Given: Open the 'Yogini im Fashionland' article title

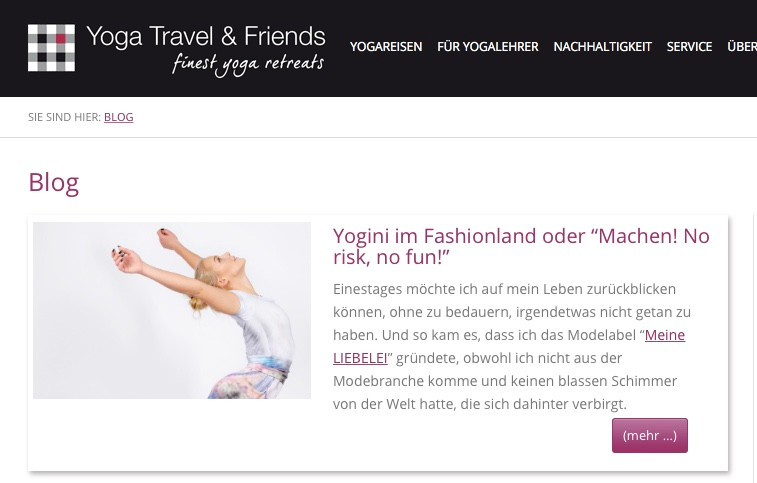Looking at the screenshot, I should pos(521,246).
